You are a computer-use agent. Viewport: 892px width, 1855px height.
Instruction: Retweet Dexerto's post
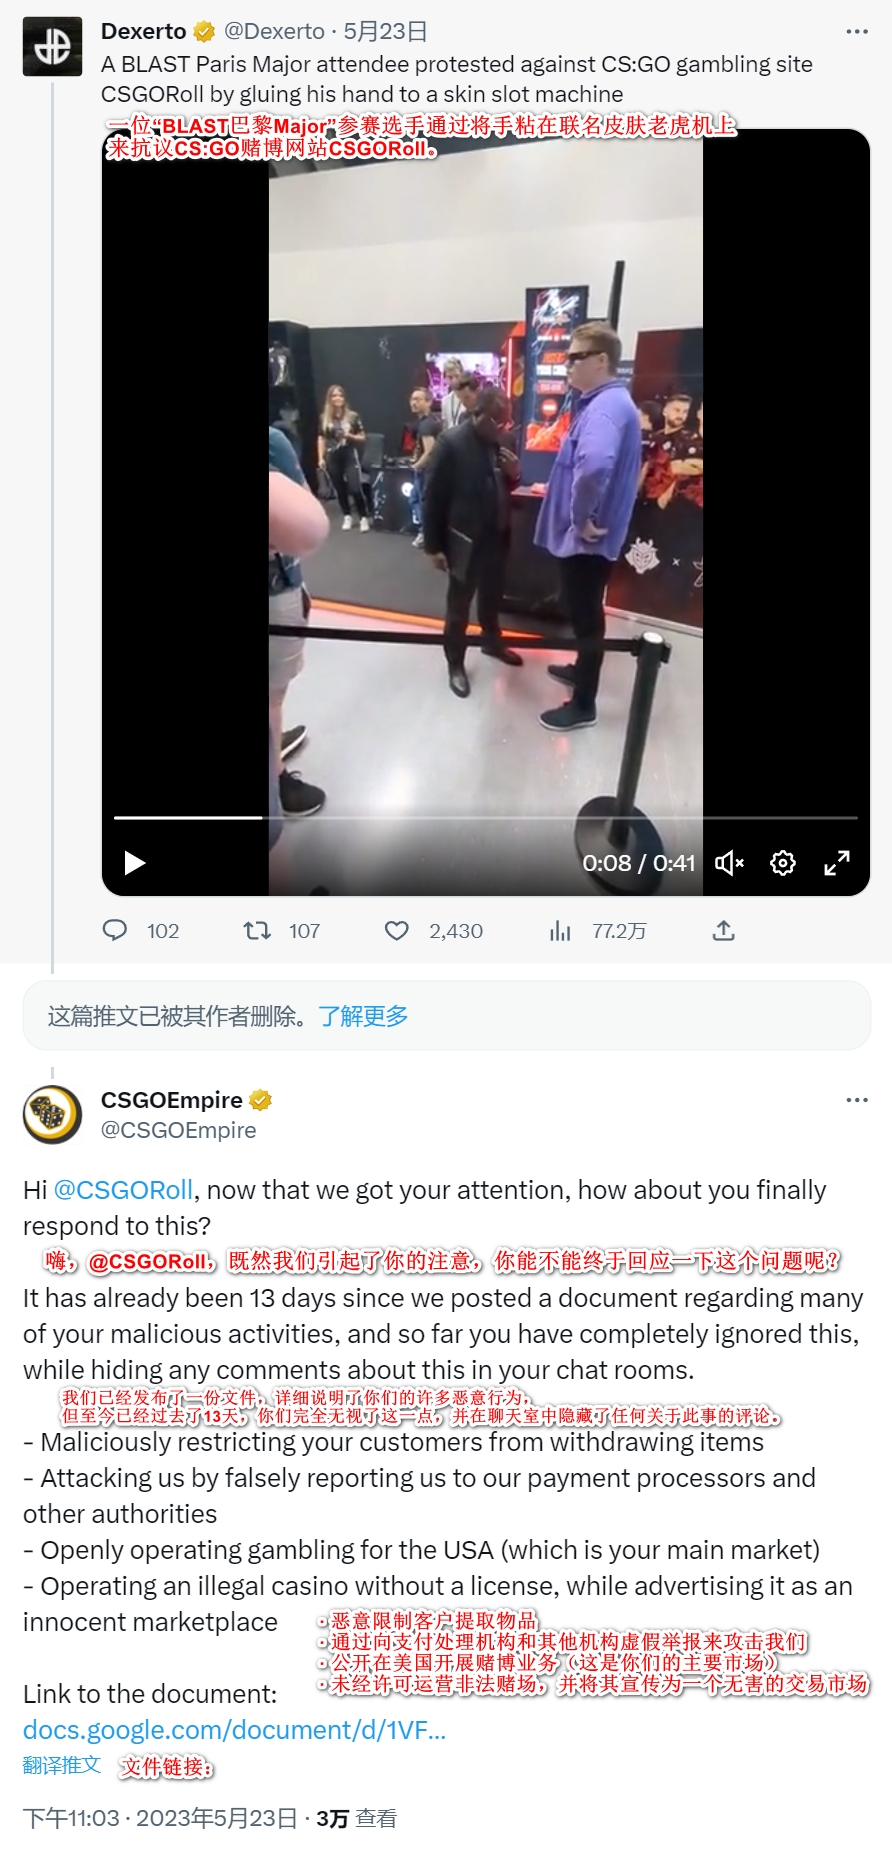point(257,931)
